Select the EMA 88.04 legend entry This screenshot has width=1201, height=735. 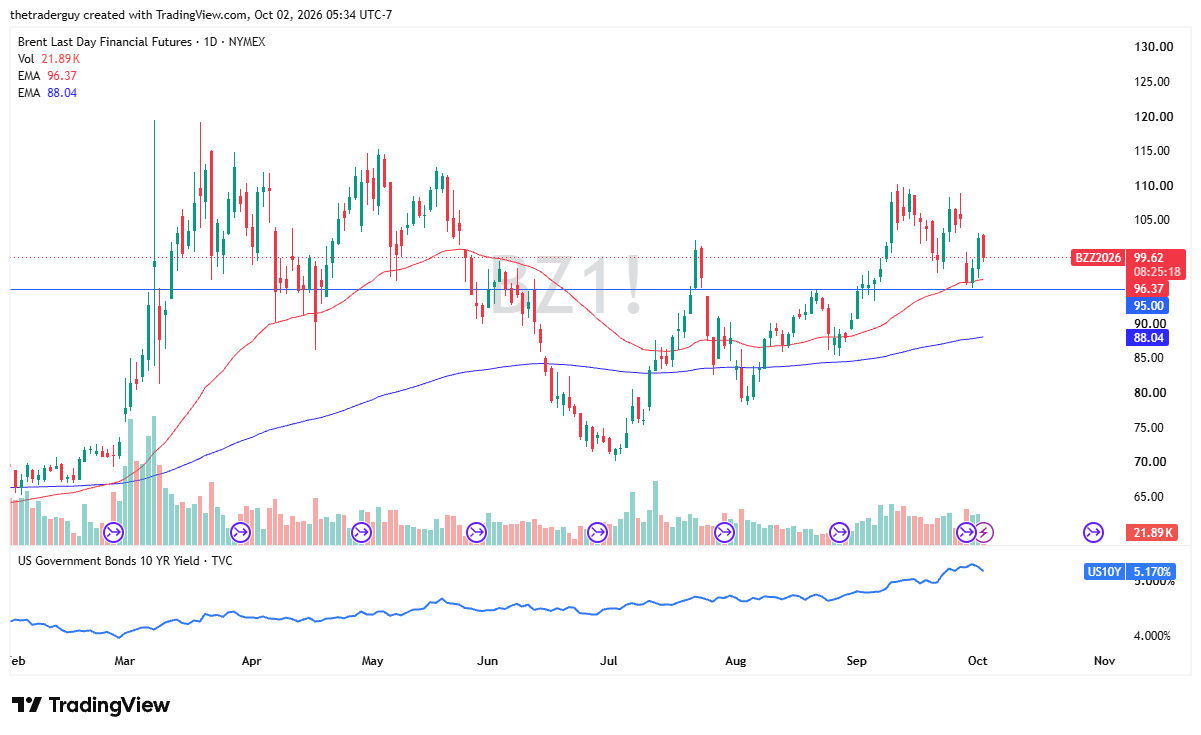[x=47, y=93]
